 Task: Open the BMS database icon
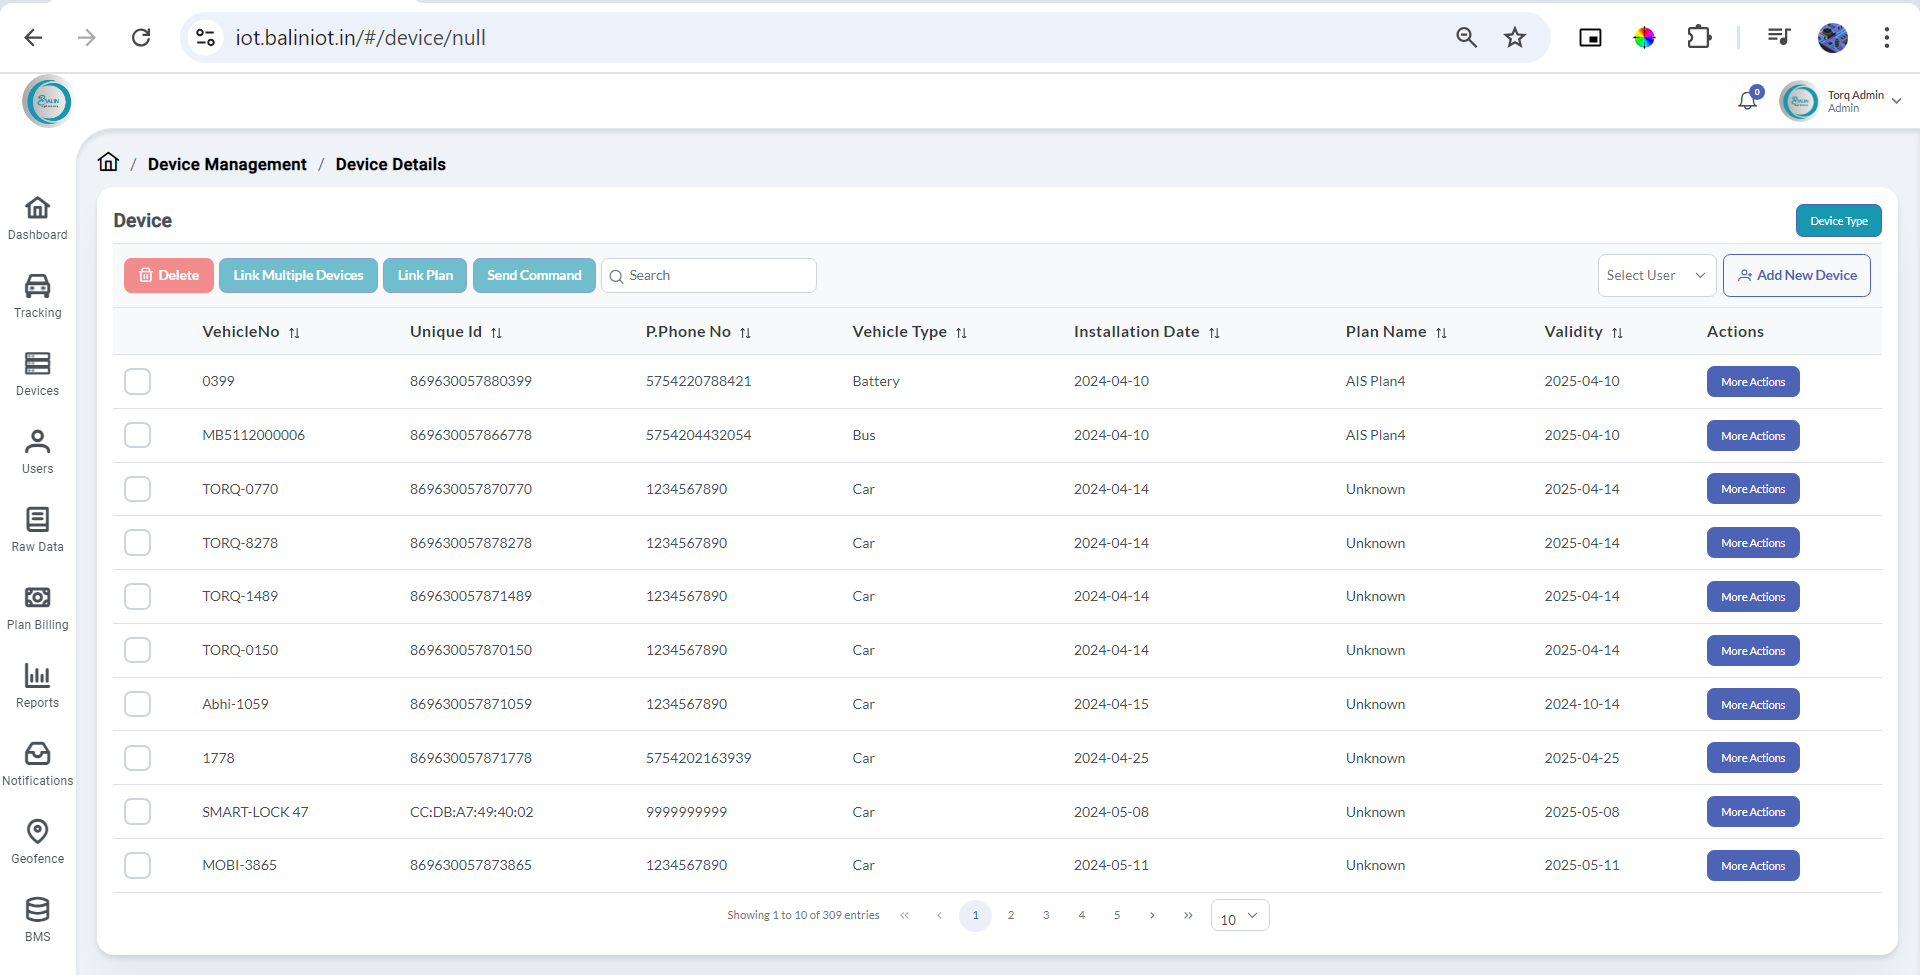coord(37,910)
